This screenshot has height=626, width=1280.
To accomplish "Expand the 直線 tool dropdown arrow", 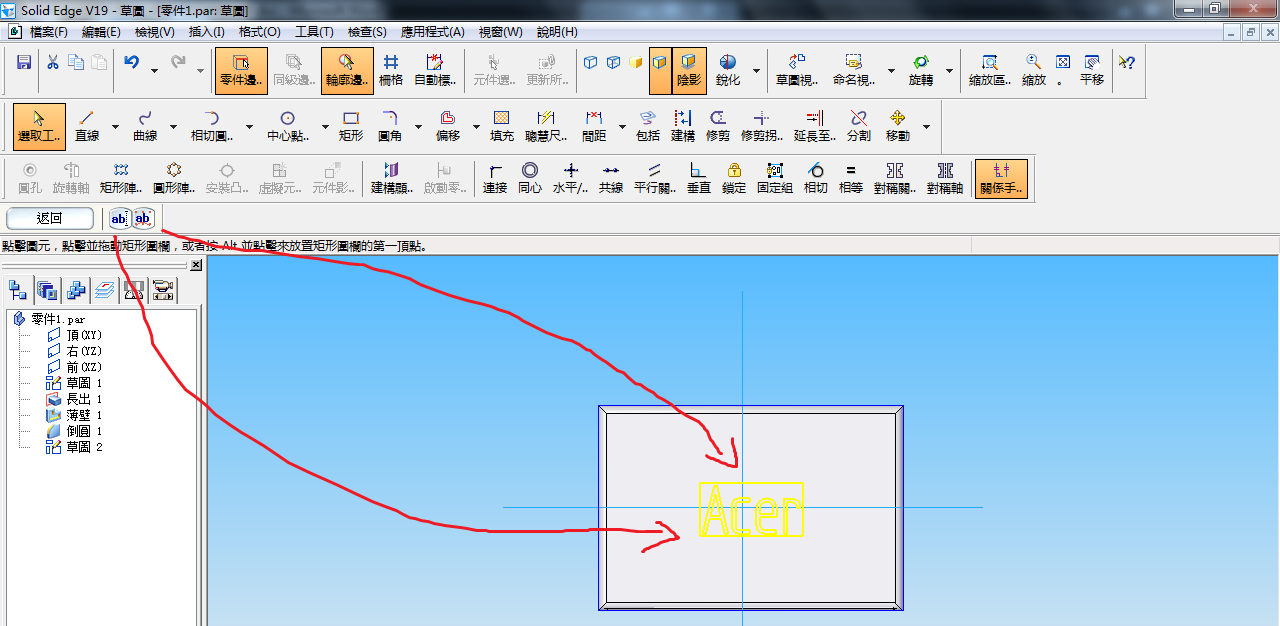I will coord(115,127).
